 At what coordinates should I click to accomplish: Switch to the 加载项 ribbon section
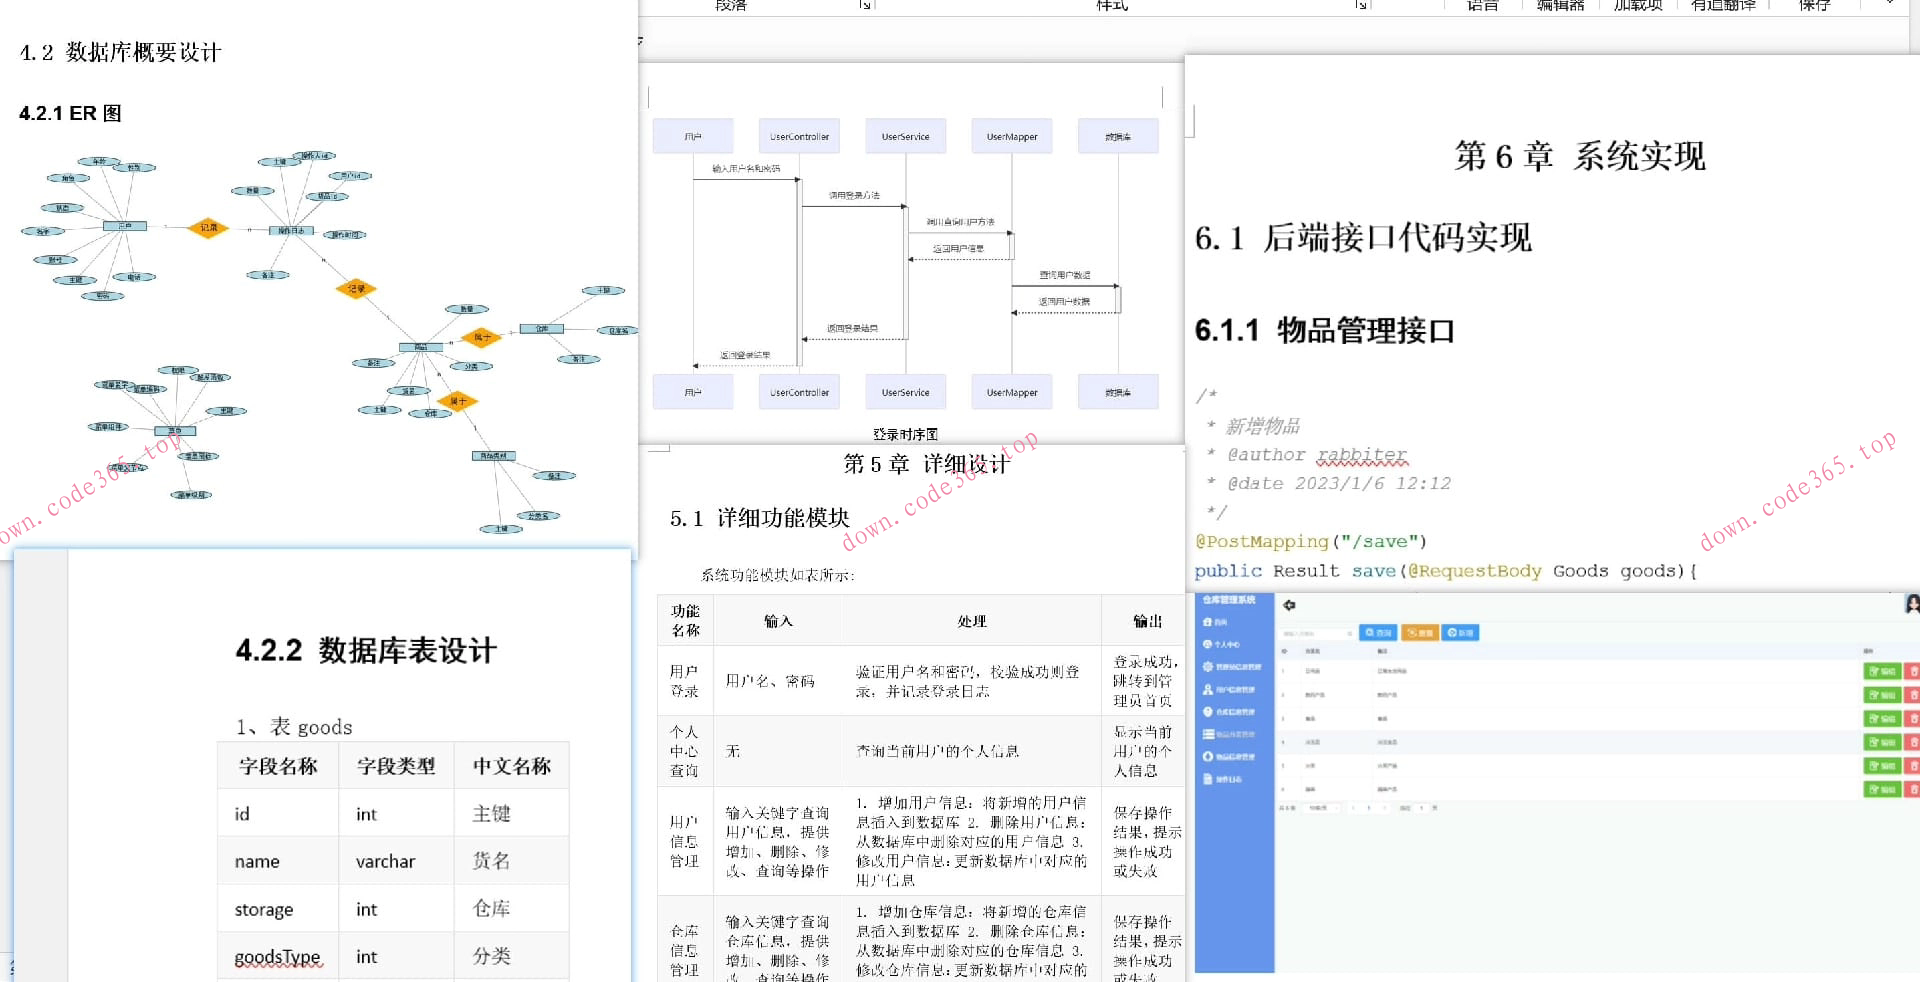coord(1637,4)
